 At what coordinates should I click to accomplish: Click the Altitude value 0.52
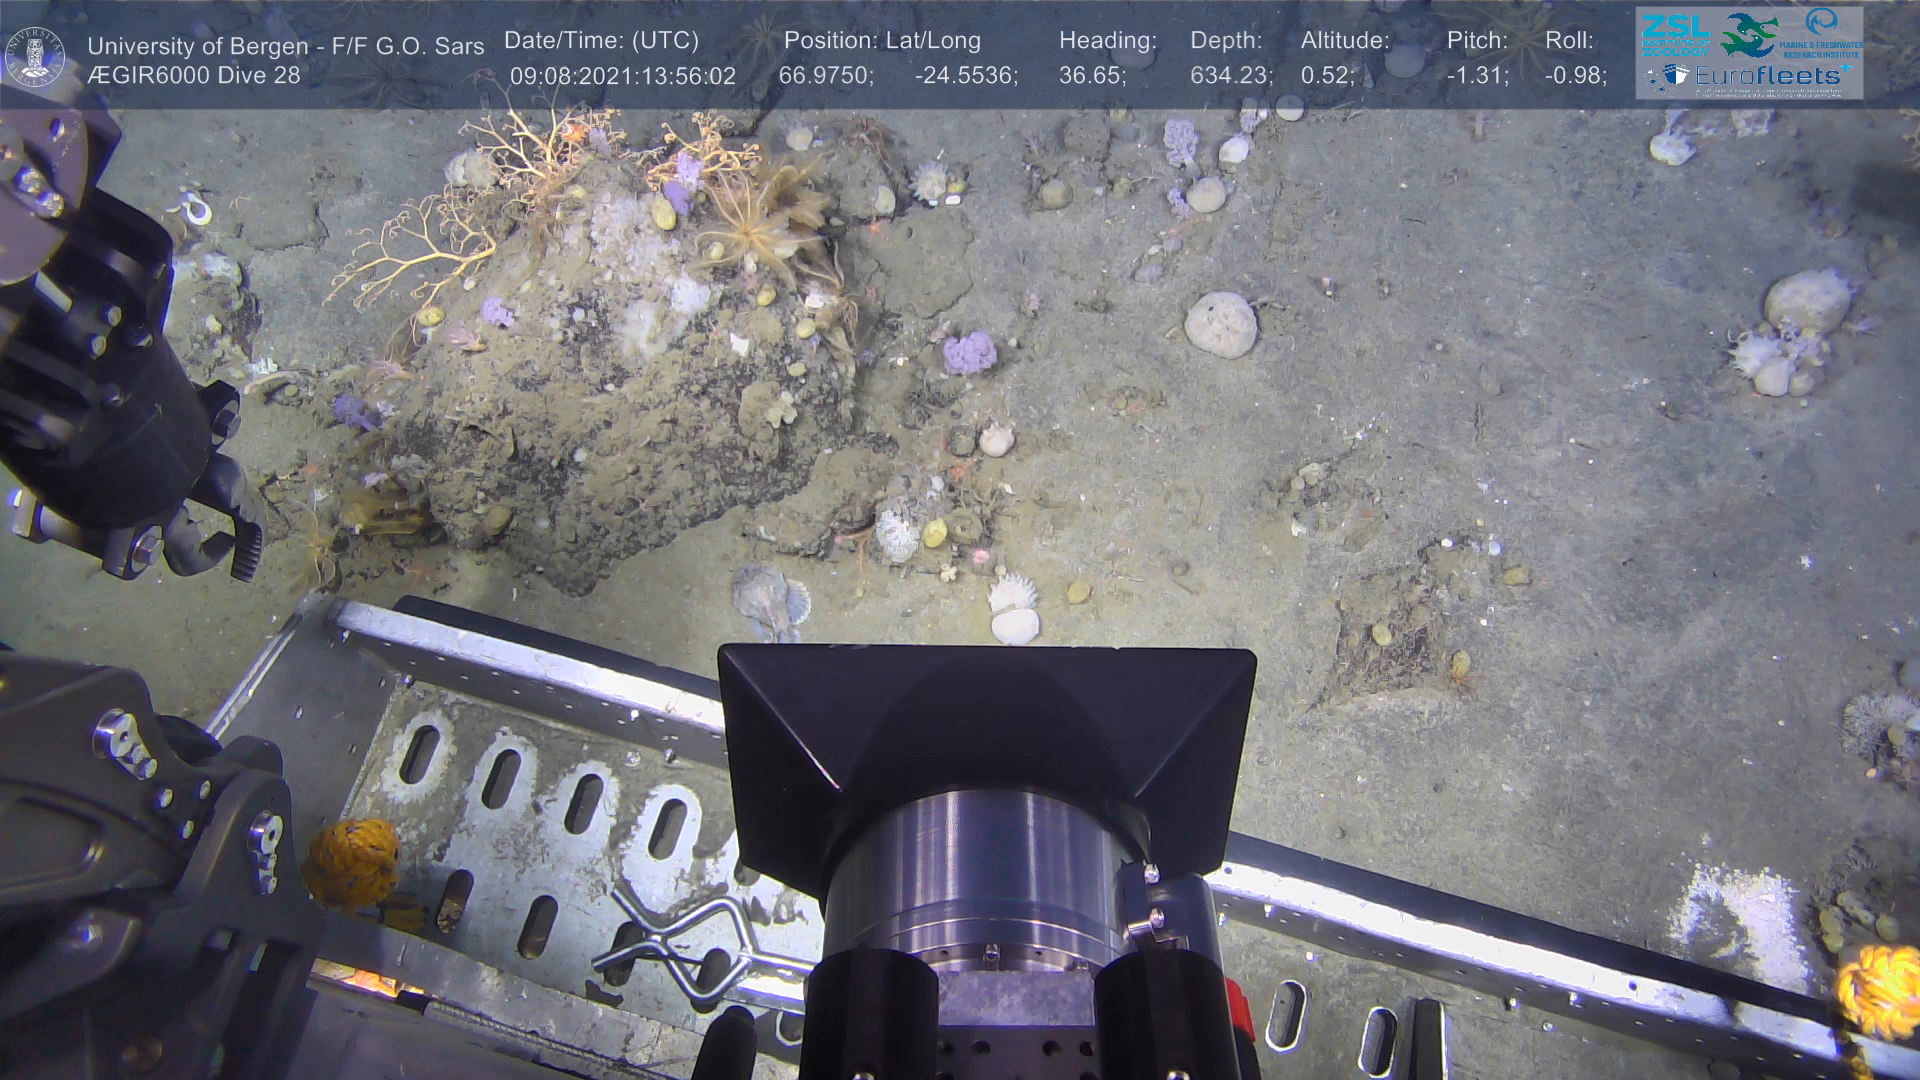(x=1327, y=76)
